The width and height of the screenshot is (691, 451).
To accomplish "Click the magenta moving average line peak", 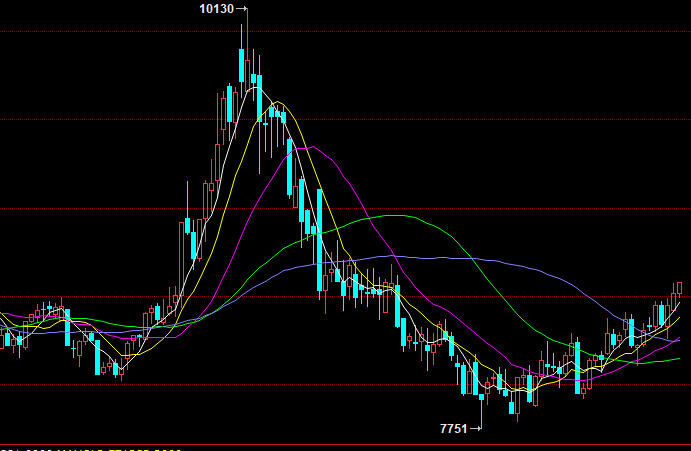I will pyautogui.click(x=314, y=147).
